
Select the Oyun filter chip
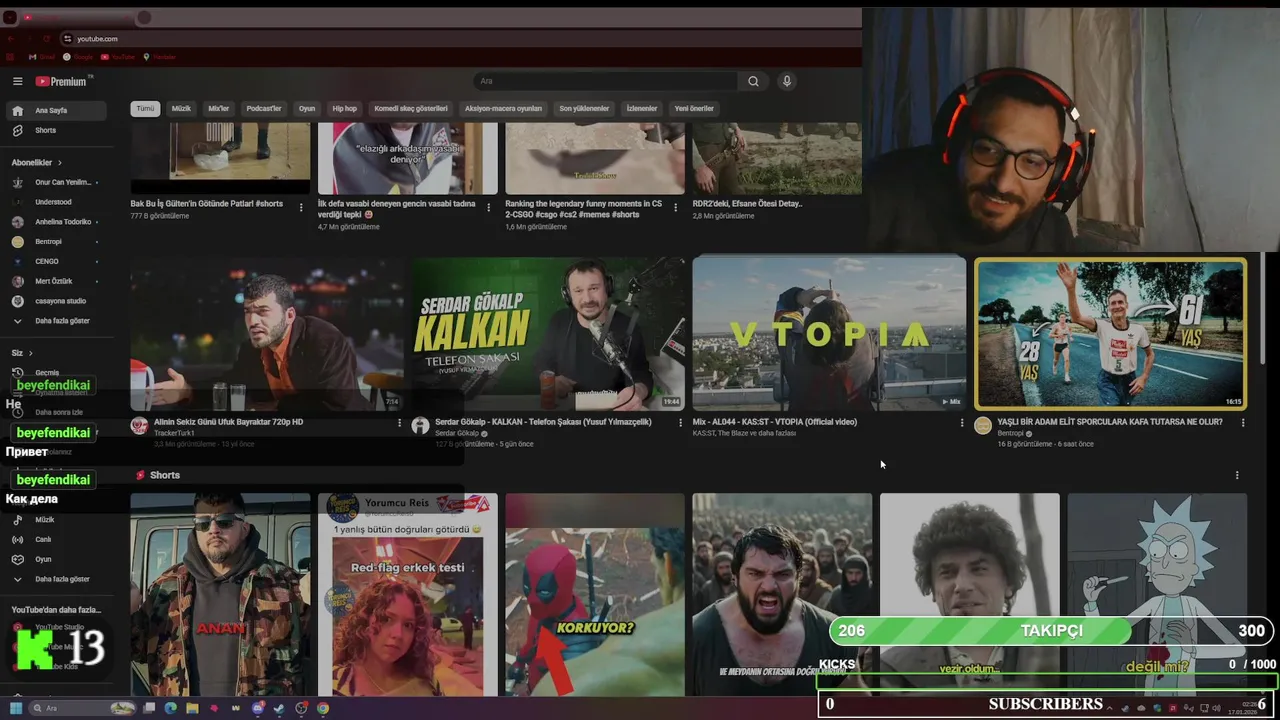point(307,108)
